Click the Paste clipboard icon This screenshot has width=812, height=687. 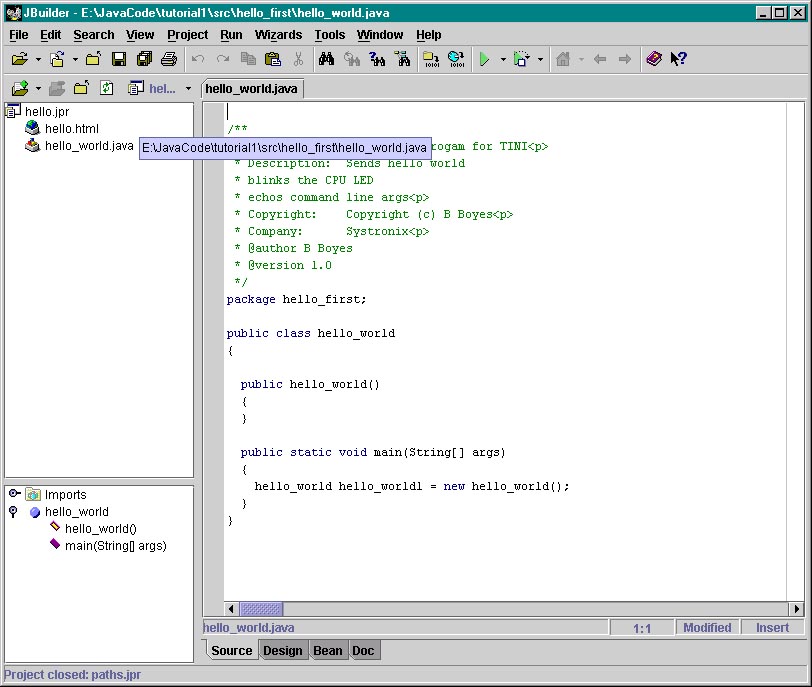tap(273, 60)
